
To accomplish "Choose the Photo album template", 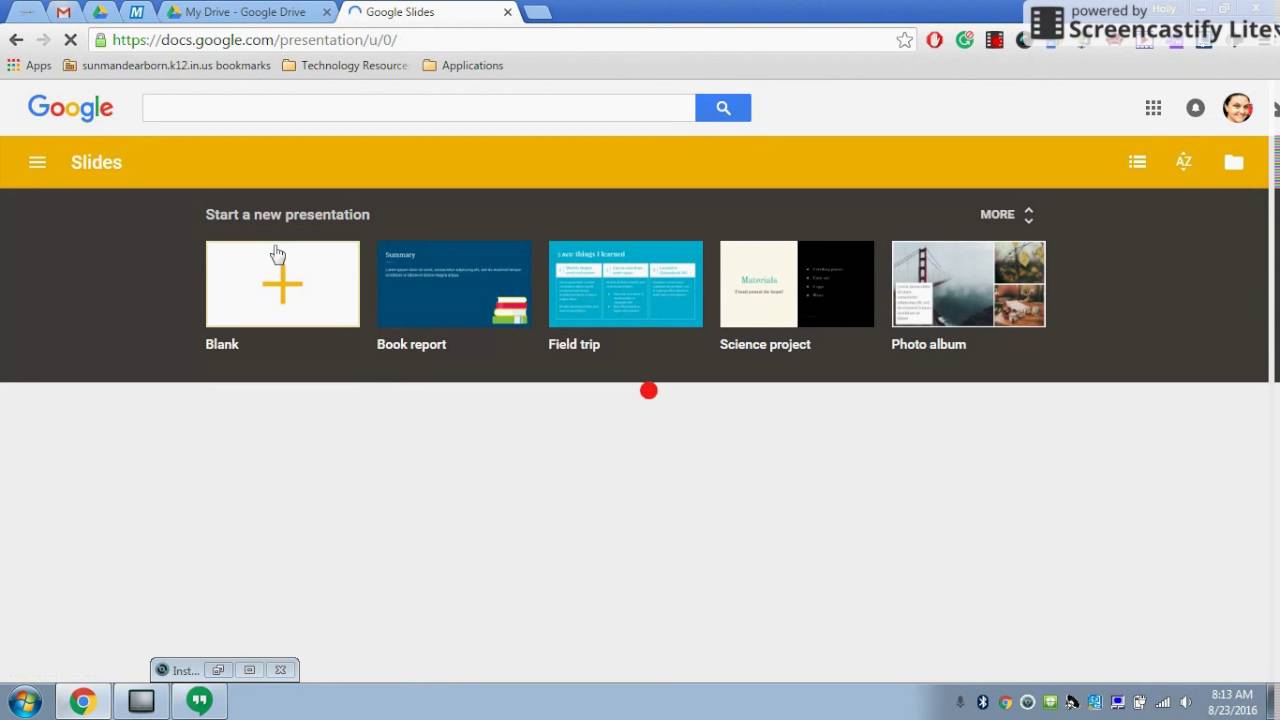I will (x=968, y=284).
